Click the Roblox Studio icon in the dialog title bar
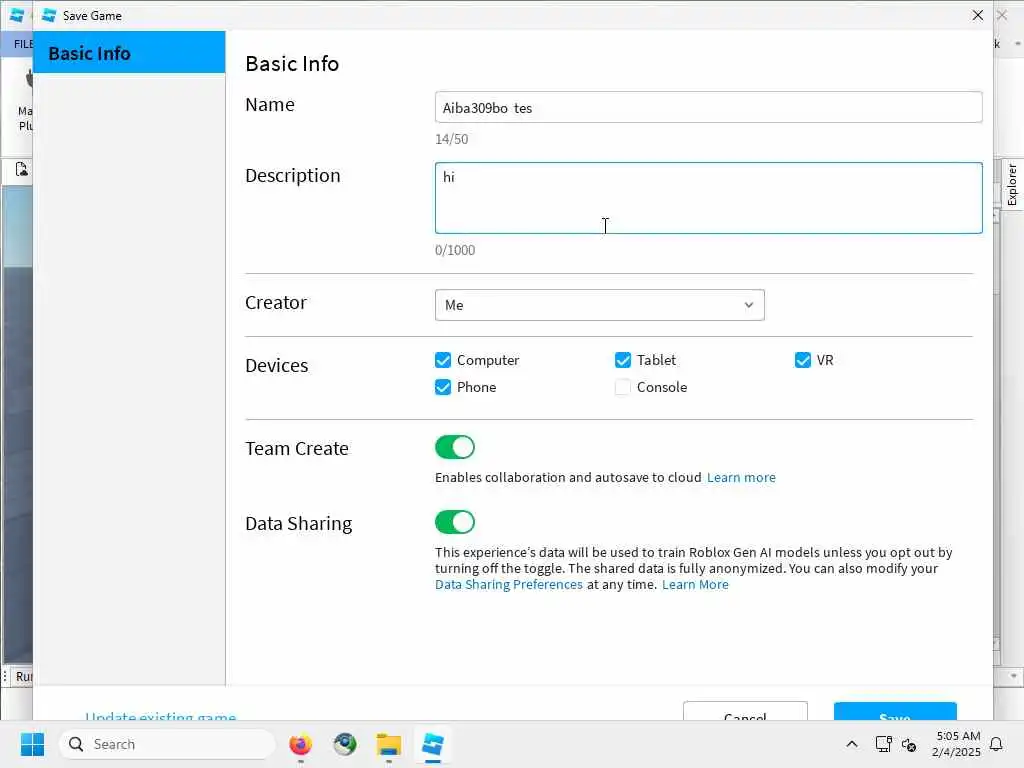 (49, 15)
